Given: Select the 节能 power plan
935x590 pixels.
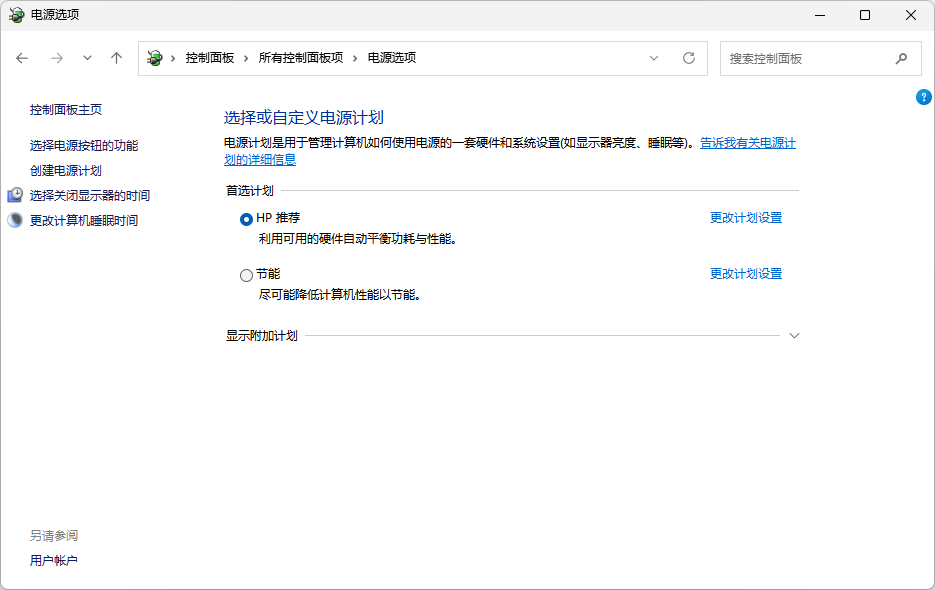Looking at the screenshot, I should tap(245, 274).
